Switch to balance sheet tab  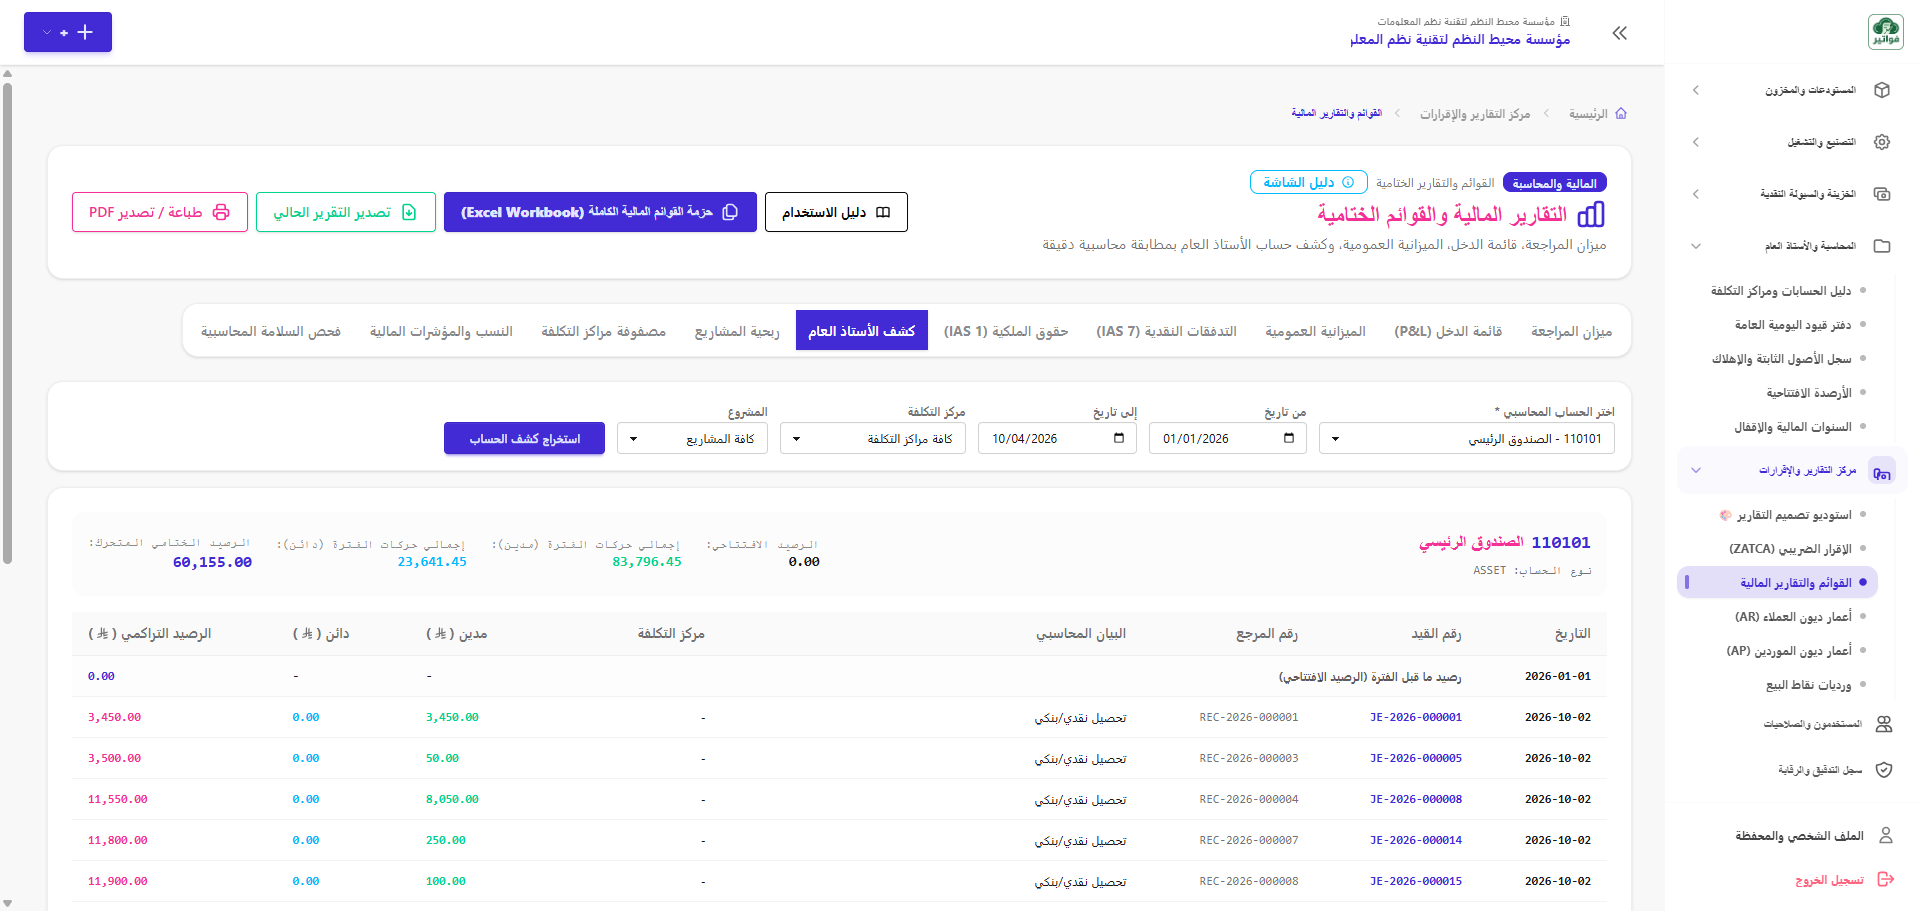(1315, 331)
